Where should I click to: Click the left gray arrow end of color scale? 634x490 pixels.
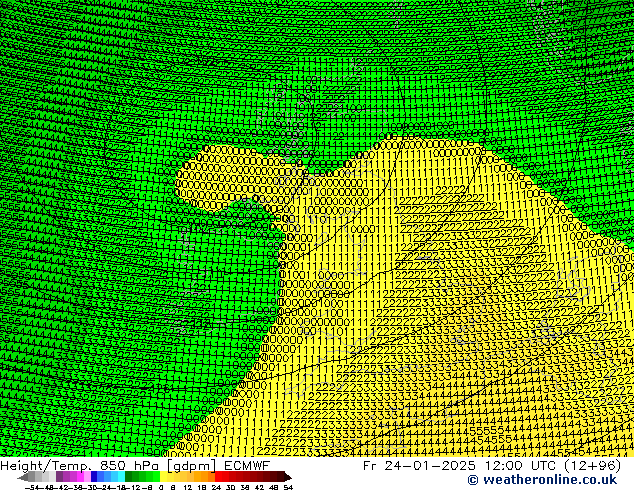click(22, 477)
